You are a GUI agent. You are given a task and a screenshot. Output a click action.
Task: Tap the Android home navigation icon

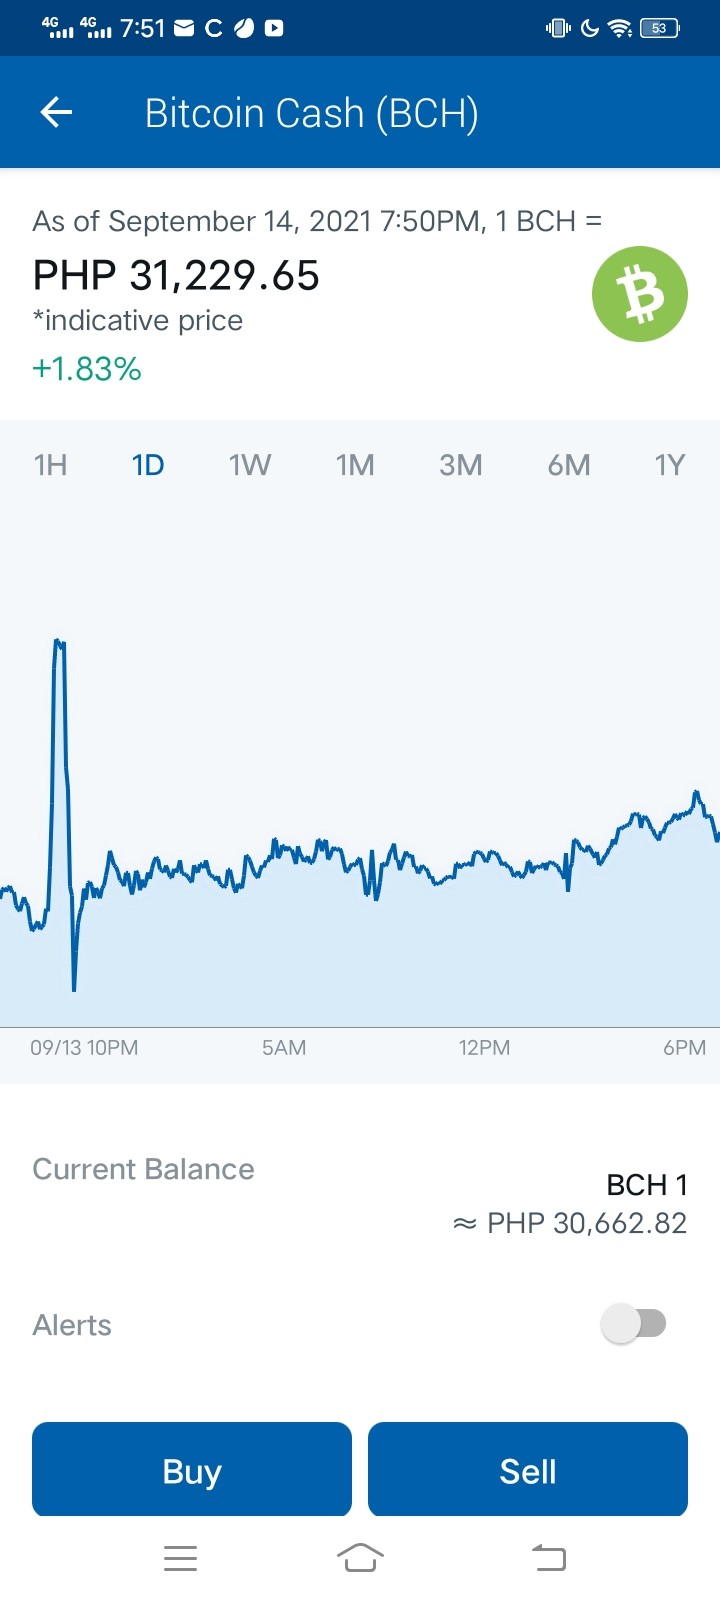[x=360, y=1557]
